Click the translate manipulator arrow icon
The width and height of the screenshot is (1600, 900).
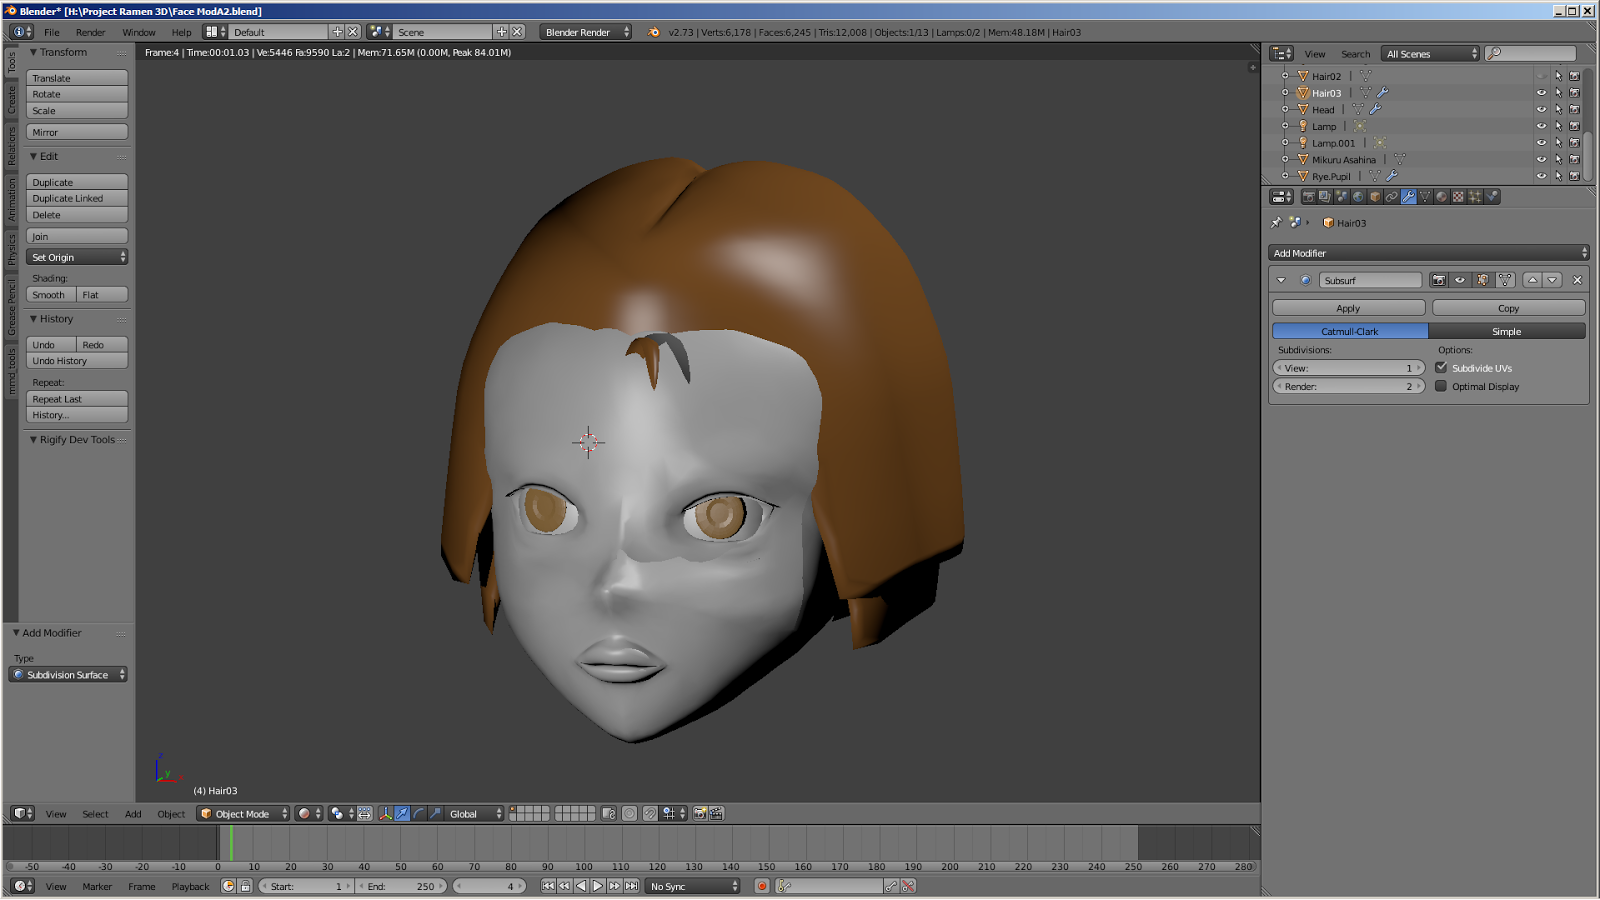click(402, 814)
